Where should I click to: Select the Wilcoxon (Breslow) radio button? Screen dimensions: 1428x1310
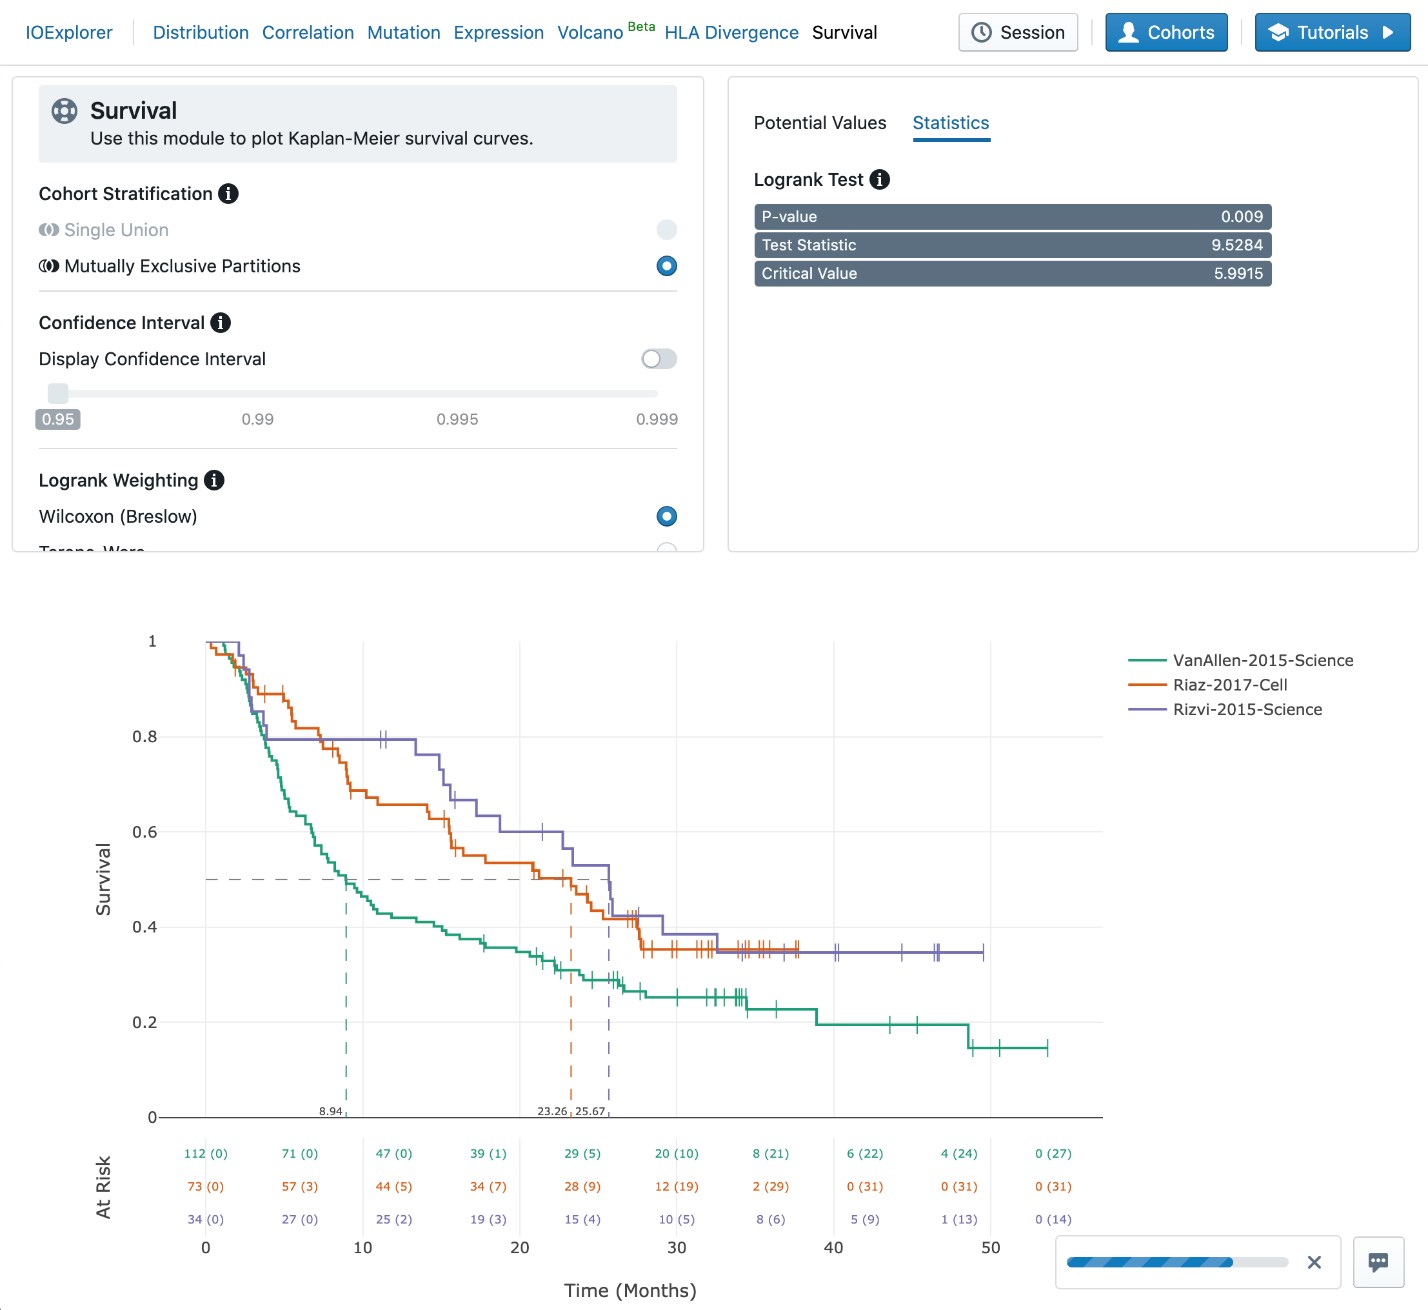click(x=666, y=517)
